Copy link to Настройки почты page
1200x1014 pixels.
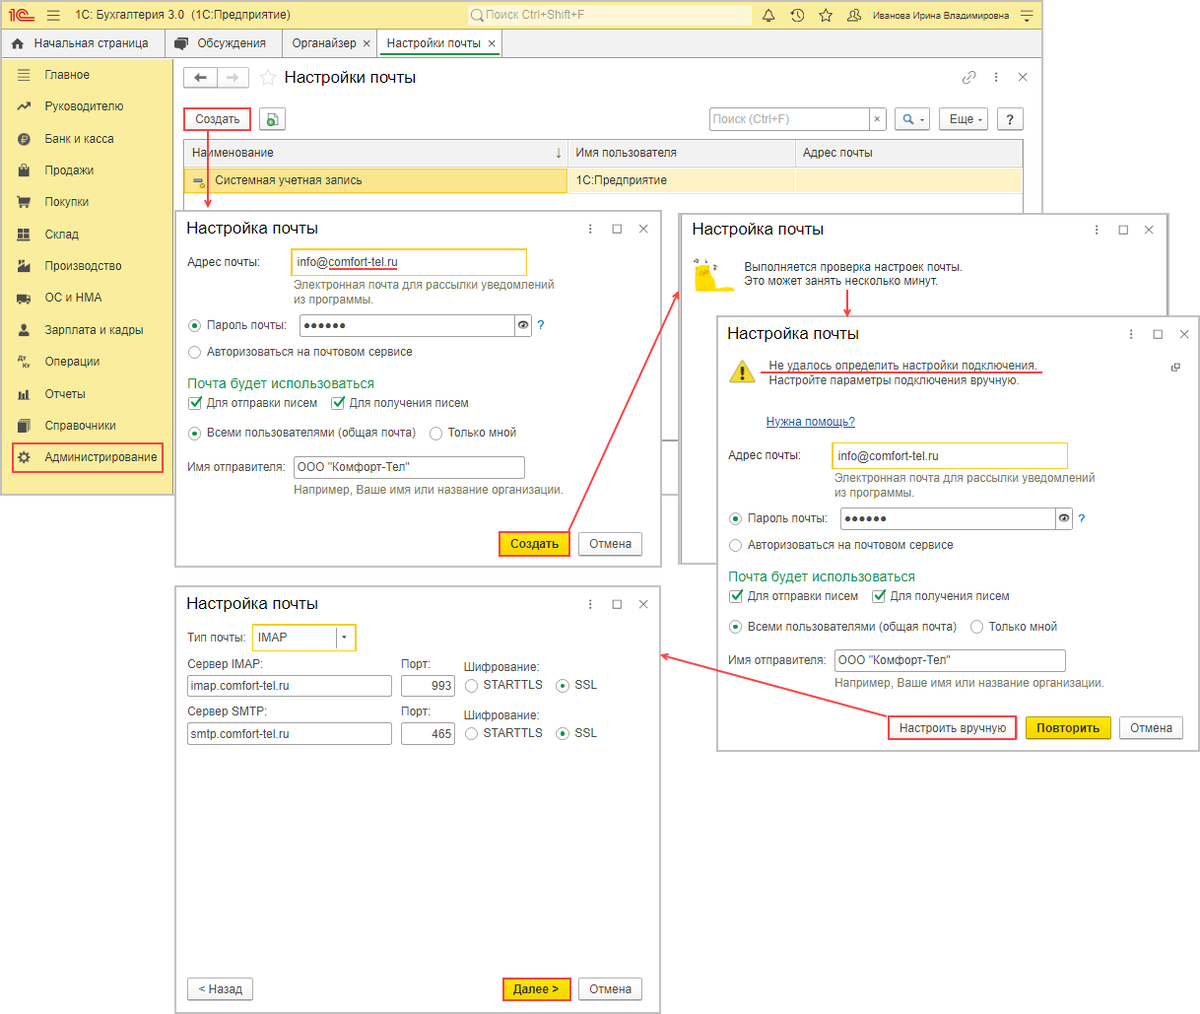pyautogui.click(x=968, y=78)
